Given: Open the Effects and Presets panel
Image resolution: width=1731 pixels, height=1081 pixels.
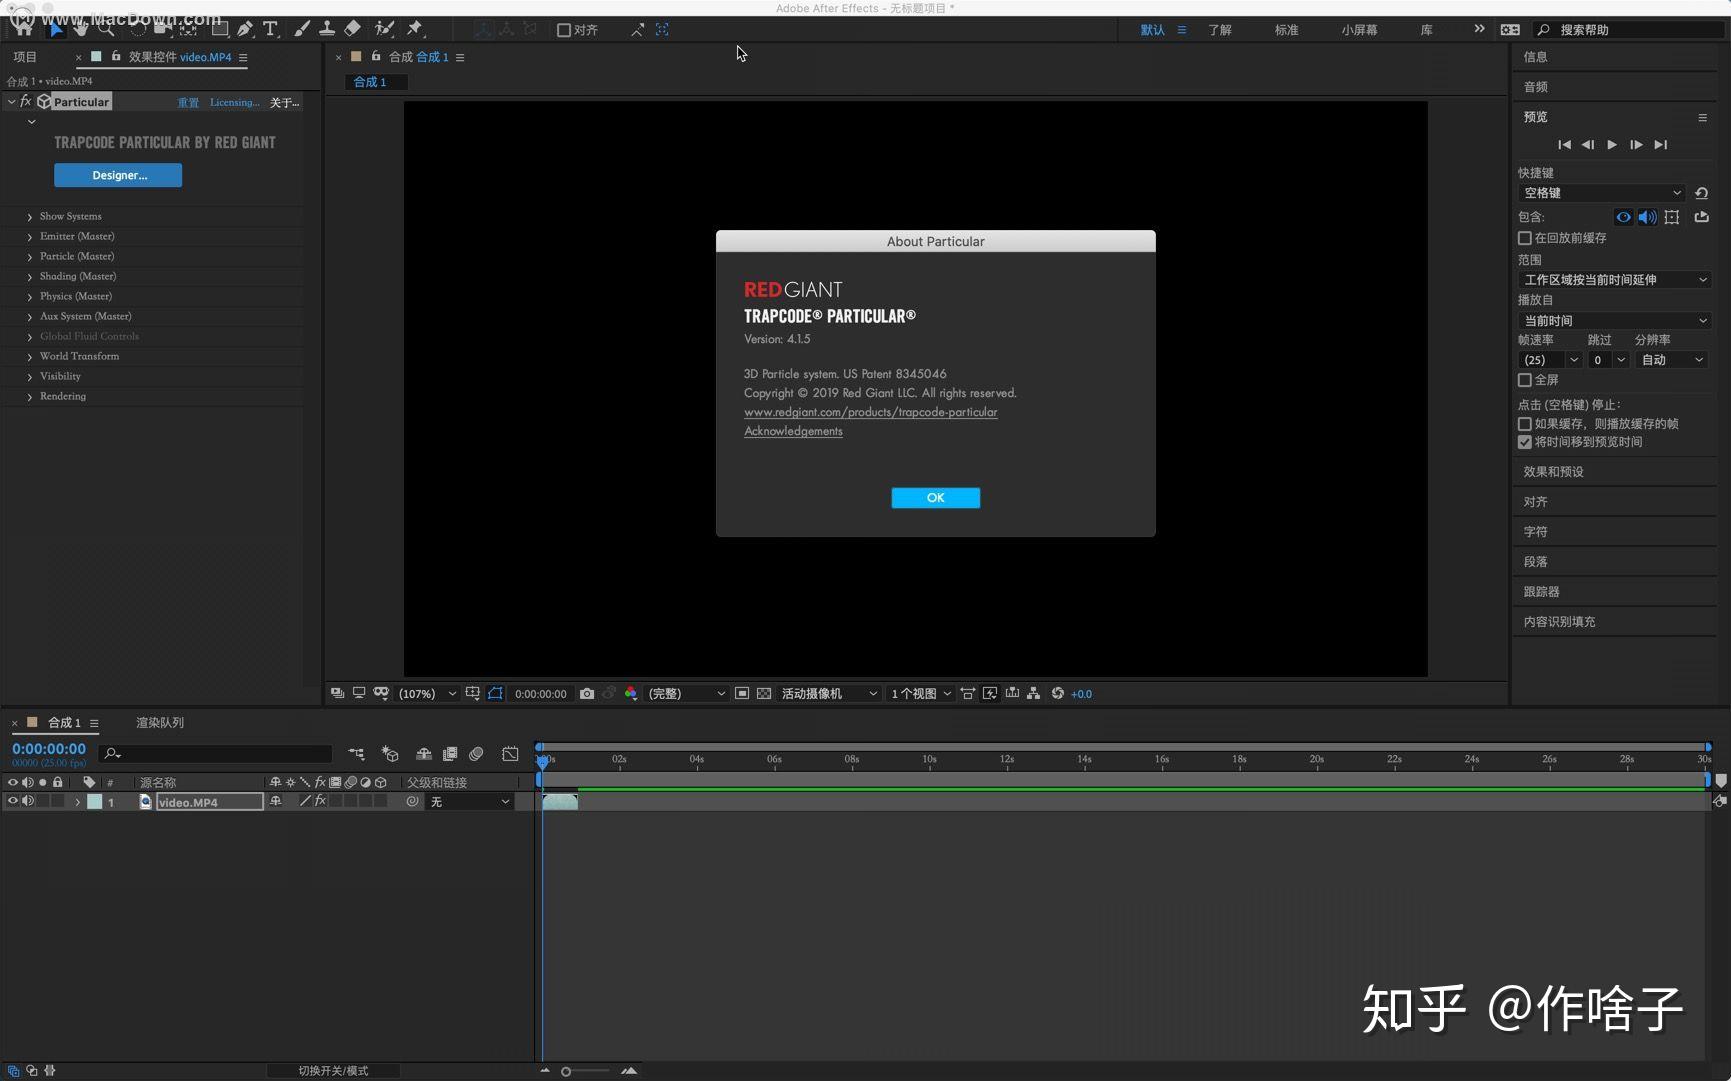Looking at the screenshot, I should [x=1553, y=471].
